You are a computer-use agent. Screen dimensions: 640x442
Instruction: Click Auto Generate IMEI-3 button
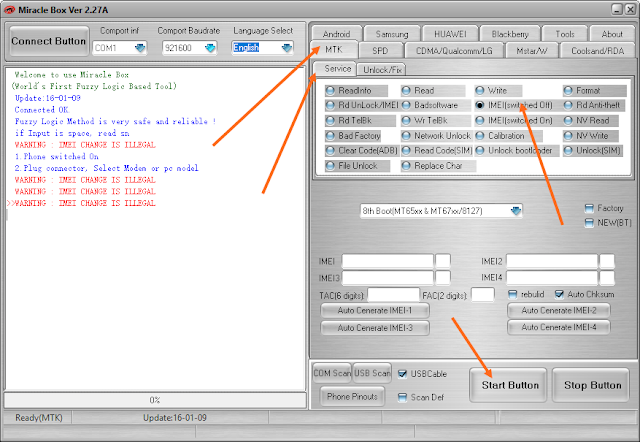(x=375, y=328)
